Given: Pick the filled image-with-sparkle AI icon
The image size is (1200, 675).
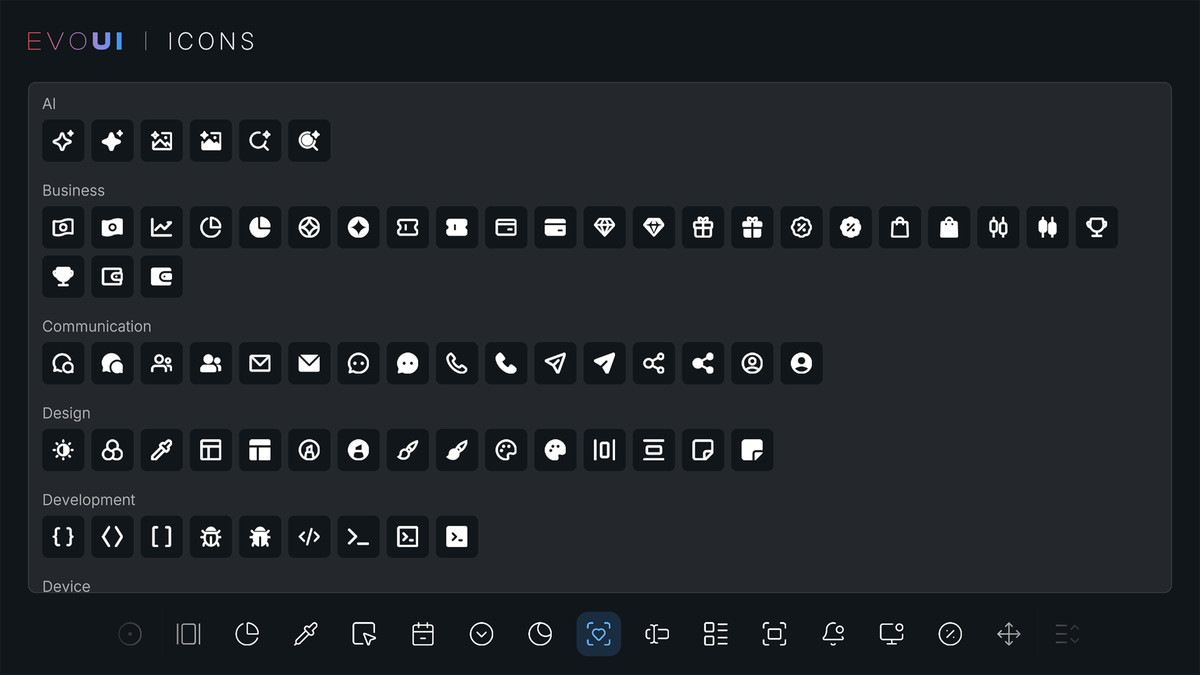Looking at the screenshot, I should 210,141.
